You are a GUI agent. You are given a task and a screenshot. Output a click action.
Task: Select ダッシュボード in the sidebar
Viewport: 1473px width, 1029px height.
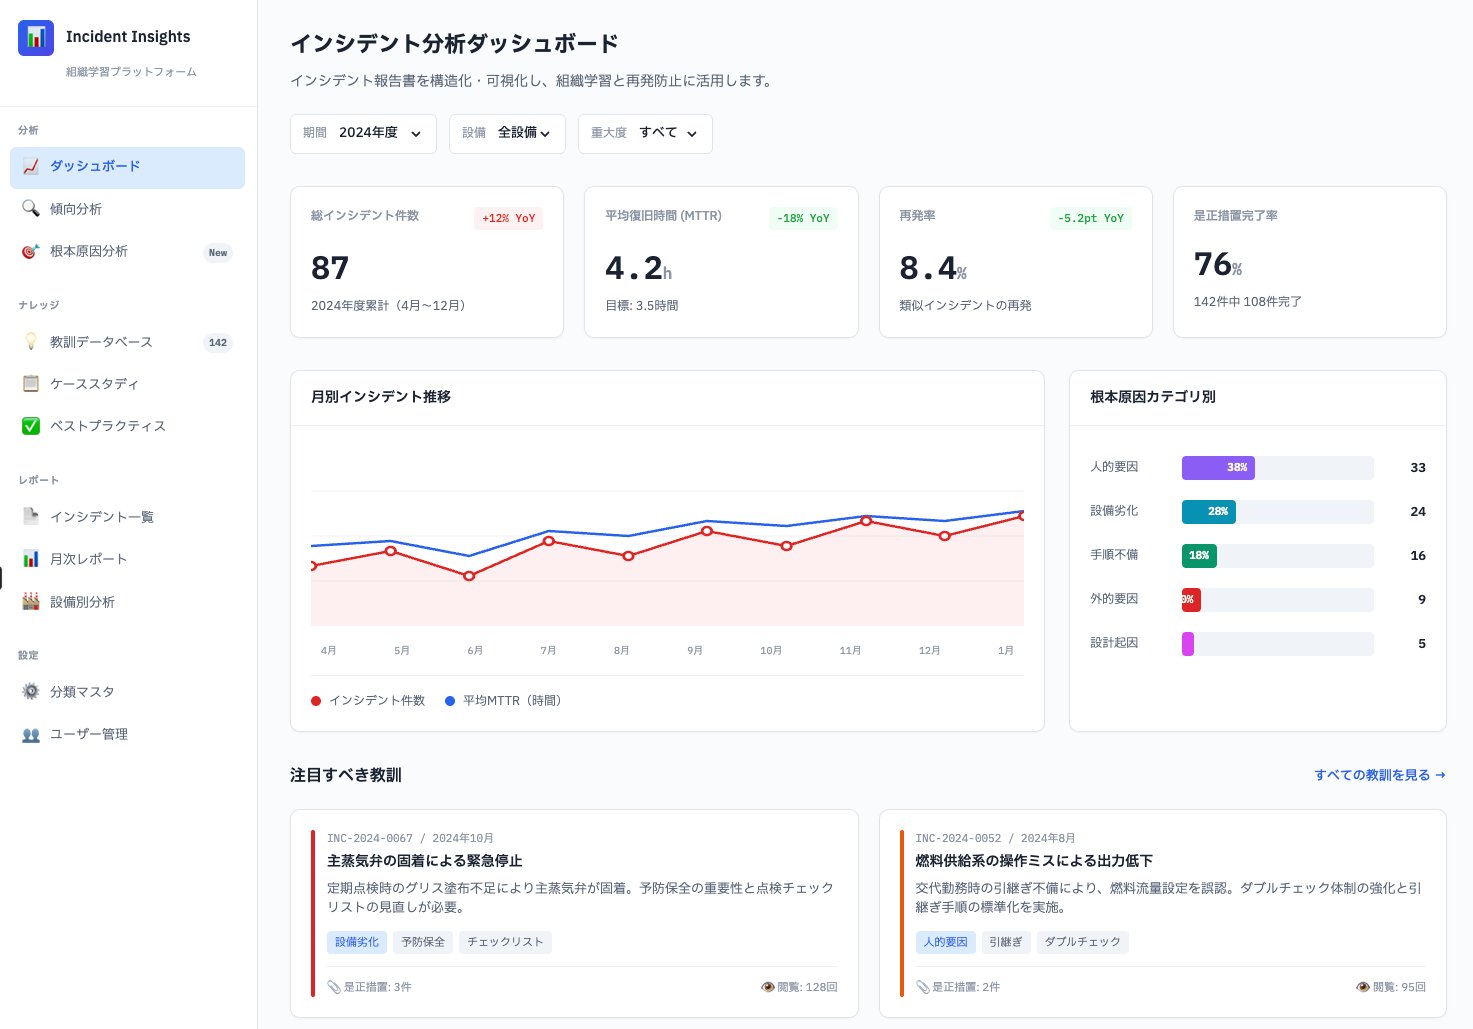[x=127, y=167]
